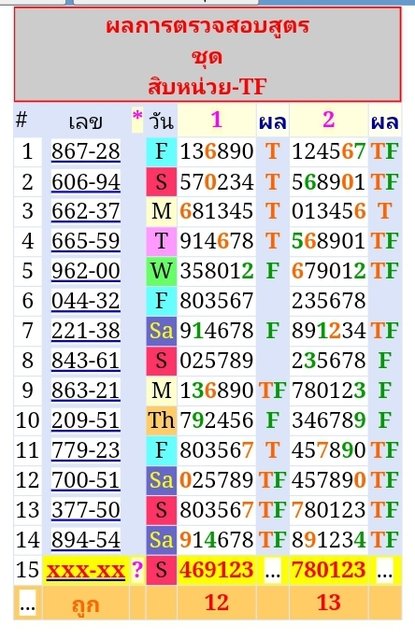Select the purple column 1 header

217,120
